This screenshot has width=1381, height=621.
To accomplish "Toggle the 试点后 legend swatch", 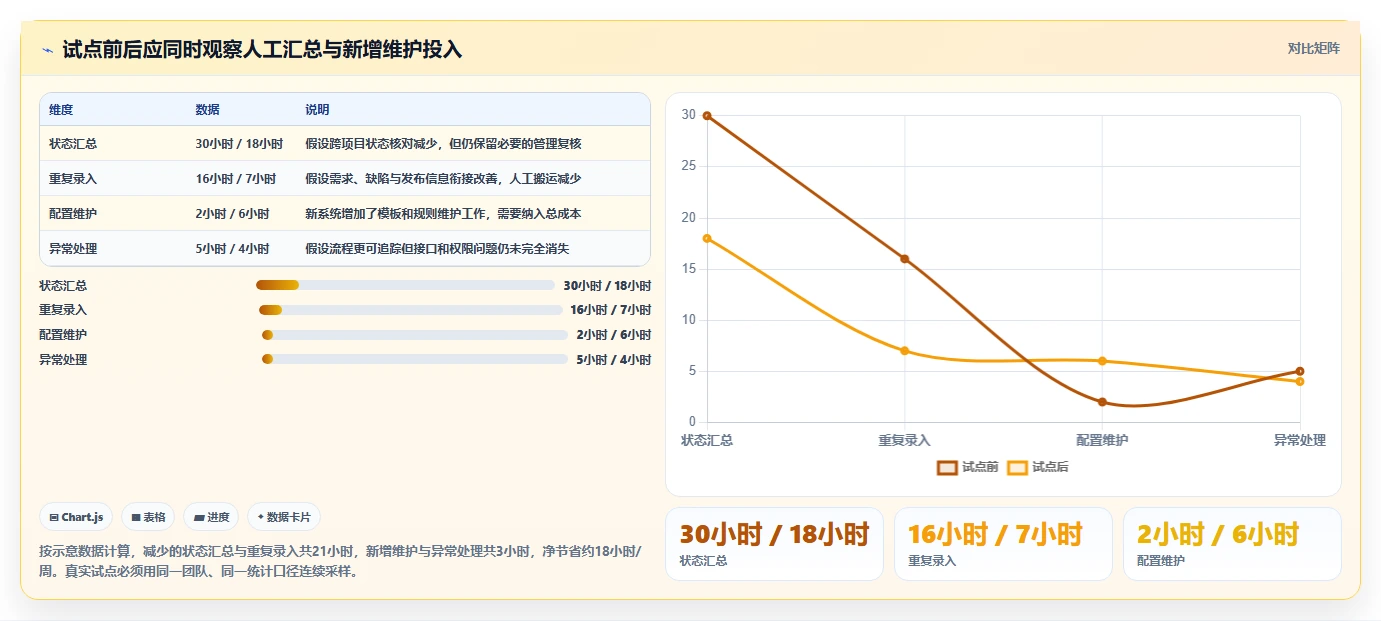I will click(1017, 467).
